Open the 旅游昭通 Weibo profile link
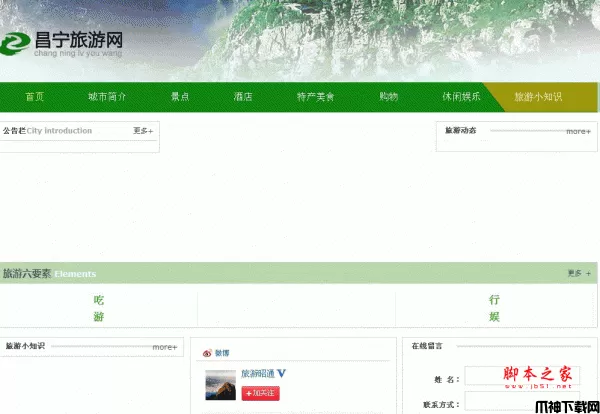This screenshot has height=414, width=600. [258, 373]
